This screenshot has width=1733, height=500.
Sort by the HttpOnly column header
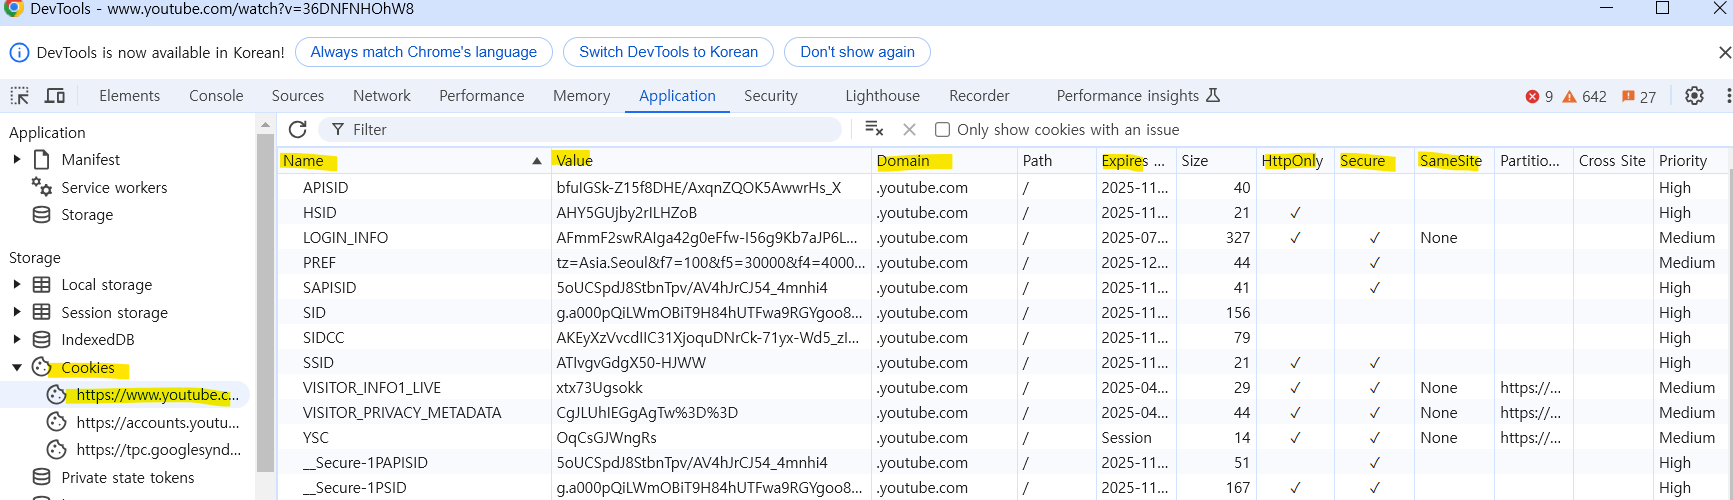click(x=1294, y=160)
